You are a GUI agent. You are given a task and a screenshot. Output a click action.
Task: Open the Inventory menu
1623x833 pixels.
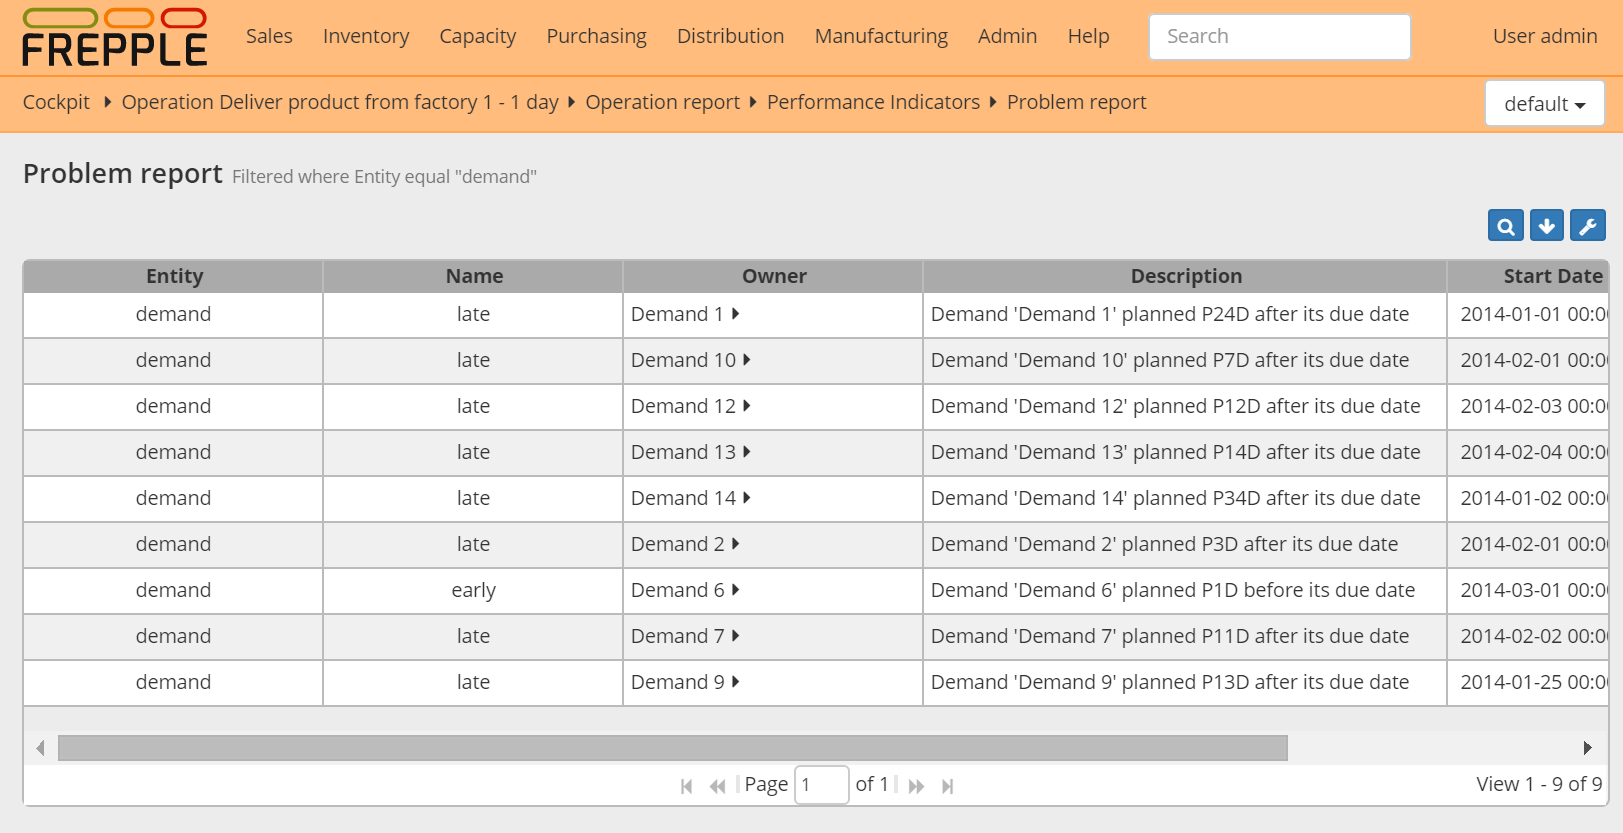point(366,37)
